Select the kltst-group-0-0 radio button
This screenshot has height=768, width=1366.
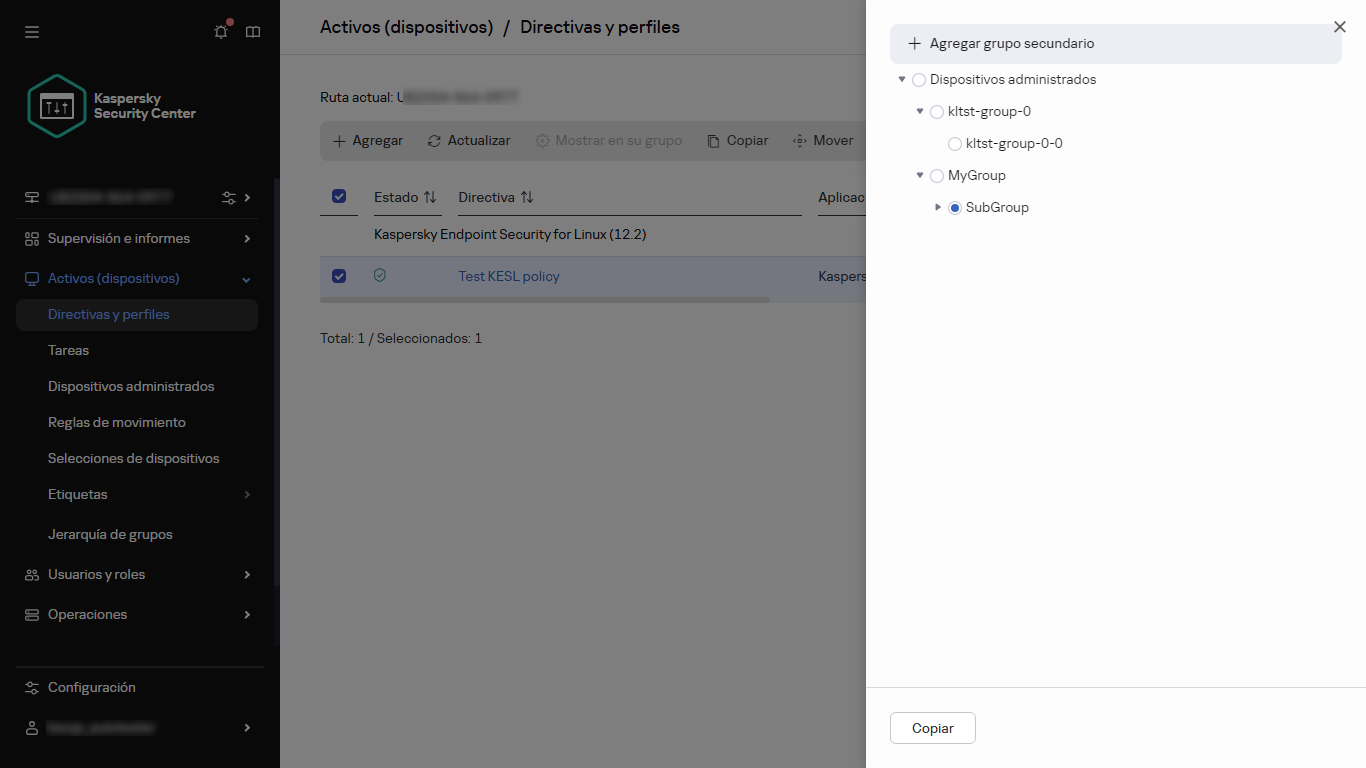point(955,144)
